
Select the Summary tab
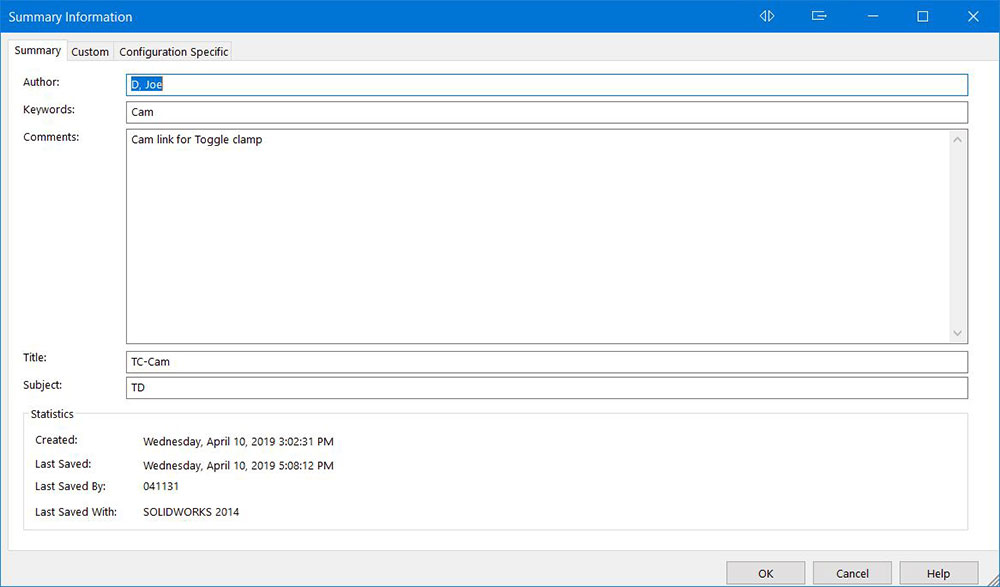click(x=37, y=51)
